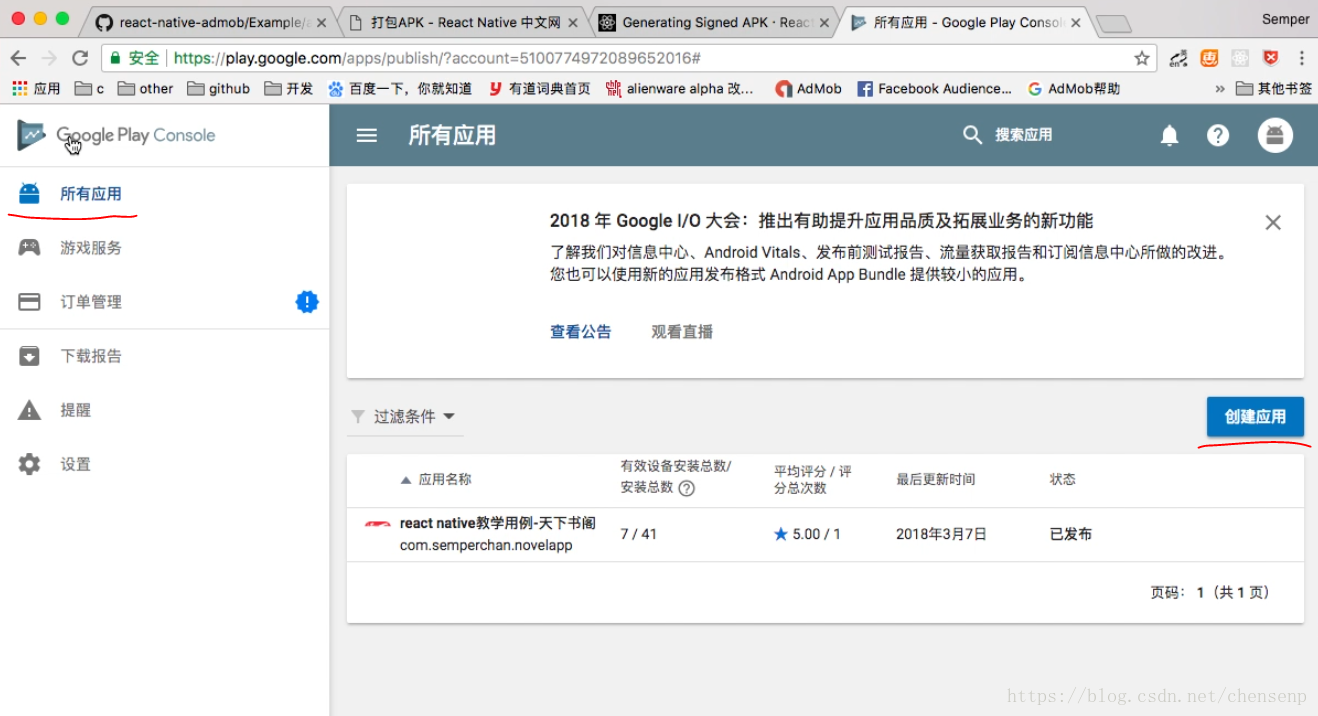Click the novelapp application icon in the table

click(x=378, y=524)
